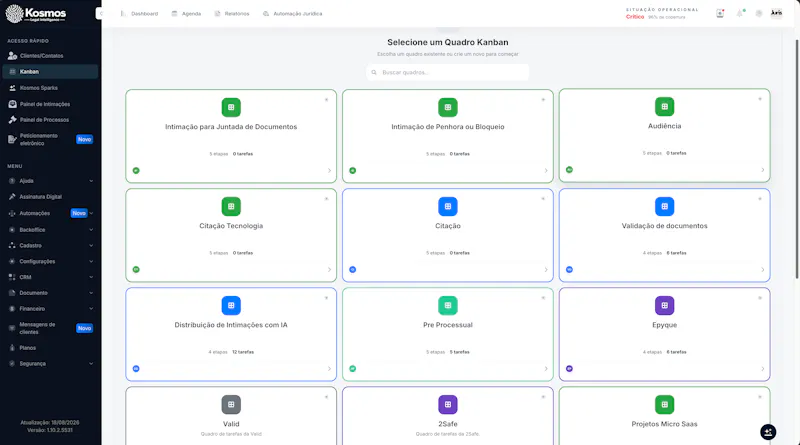The width and height of the screenshot is (800, 445).
Task: Click the Crítico operational status
Action: click(x=635, y=17)
